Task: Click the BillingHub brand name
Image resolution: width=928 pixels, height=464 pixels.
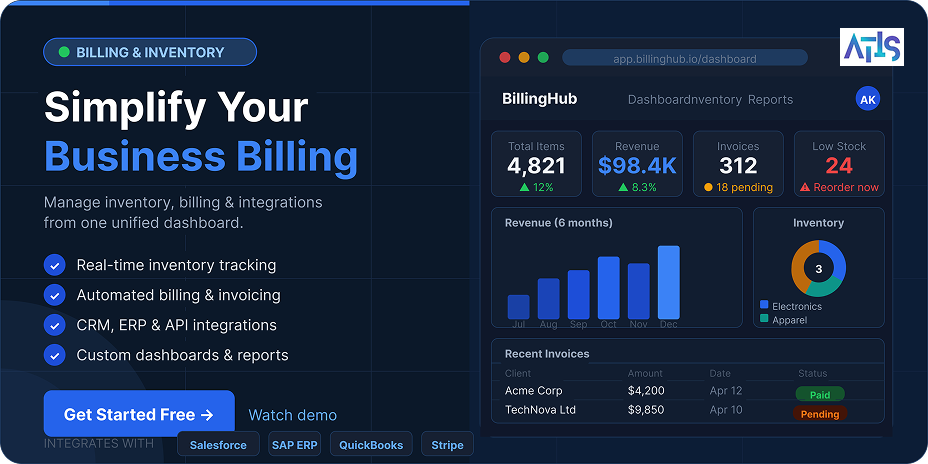Action: coord(539,99)
